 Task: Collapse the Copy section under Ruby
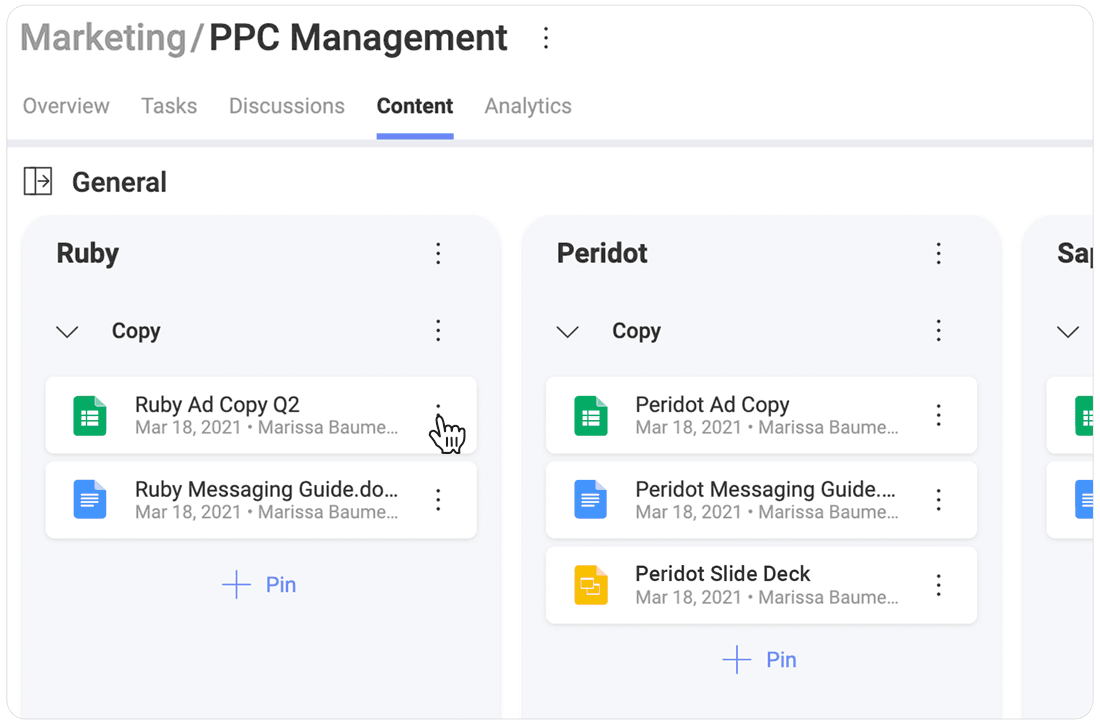click(67, 332)
